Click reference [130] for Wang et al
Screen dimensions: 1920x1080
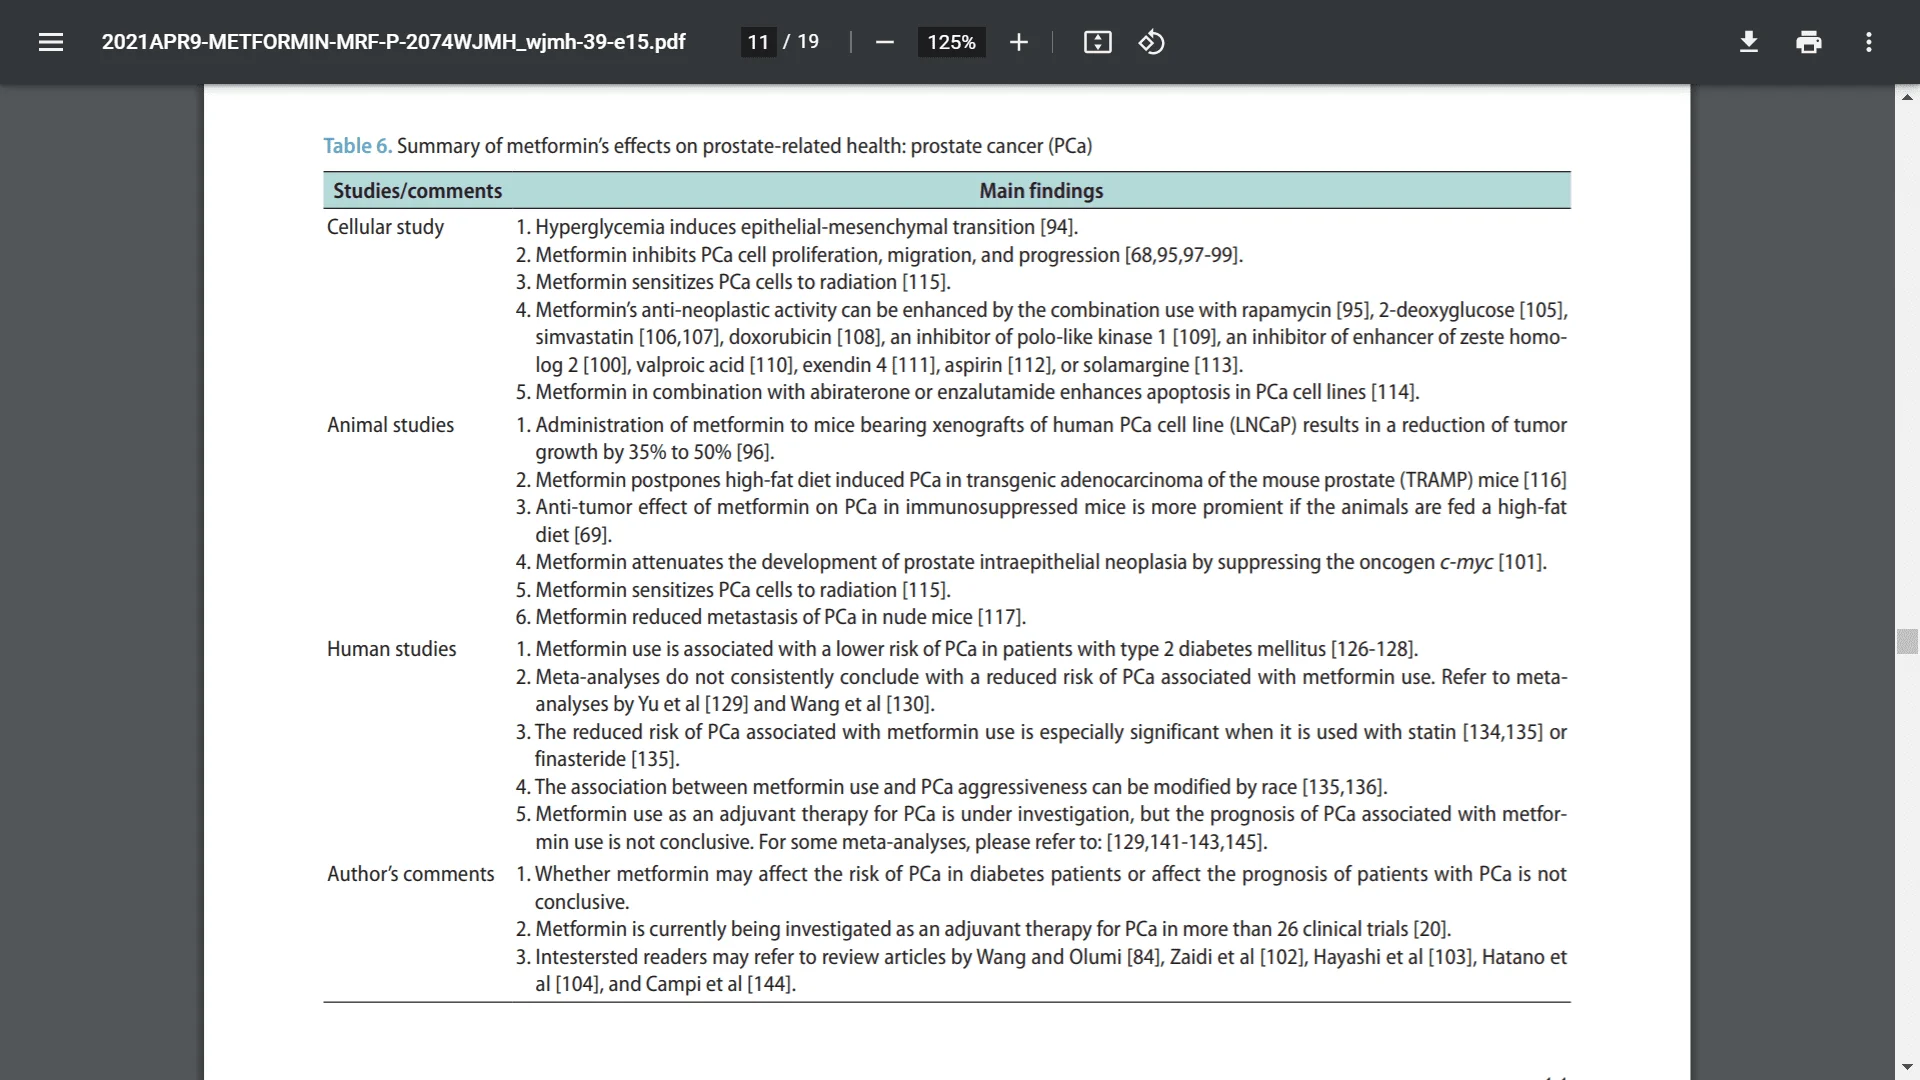(x=909, y=704)
